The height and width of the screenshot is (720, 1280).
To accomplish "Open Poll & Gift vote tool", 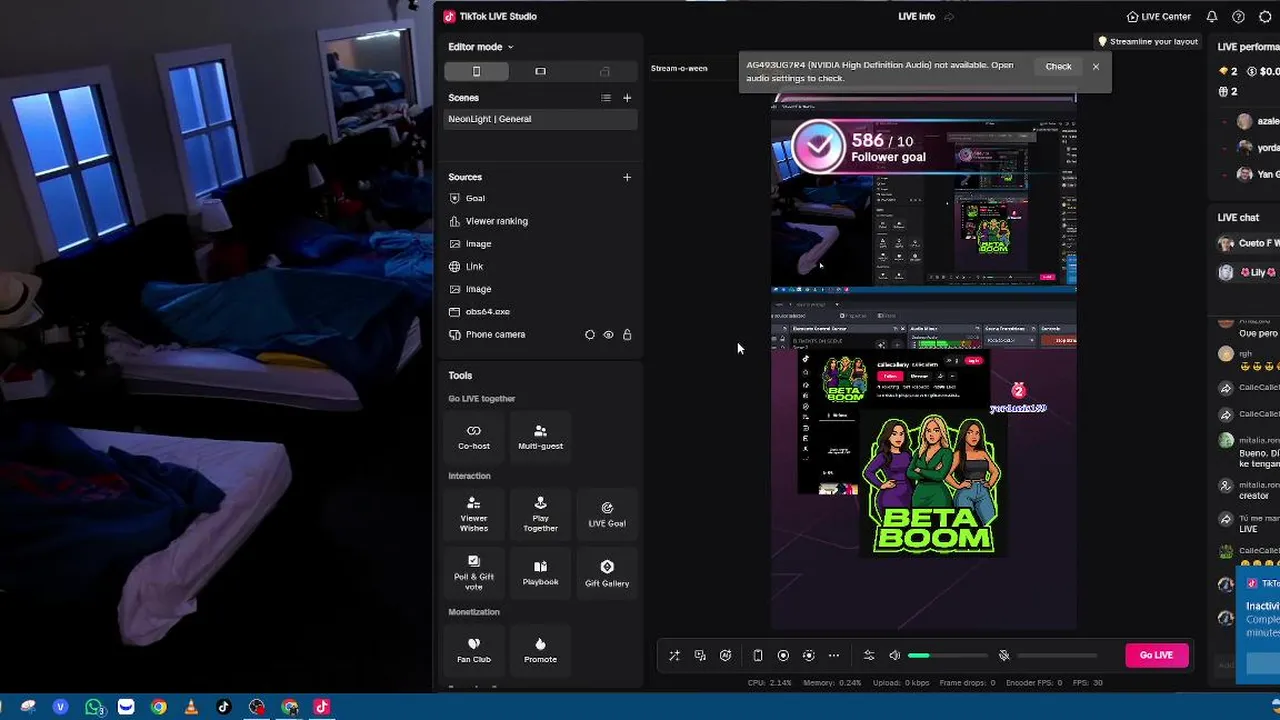I will pyautogui.click(x=474, y=573).
